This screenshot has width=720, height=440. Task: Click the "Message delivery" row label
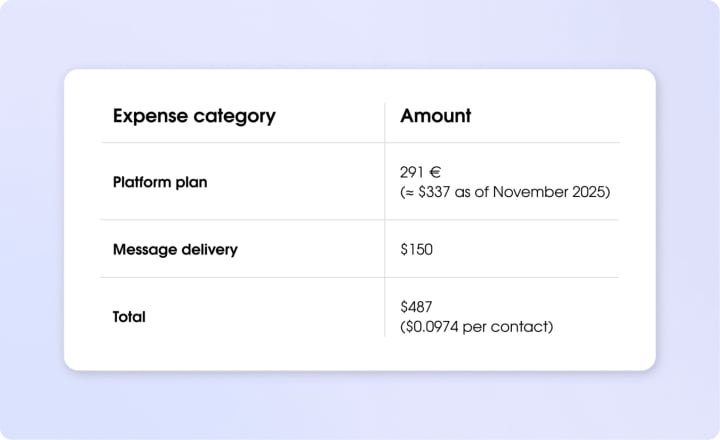point(175,249)
